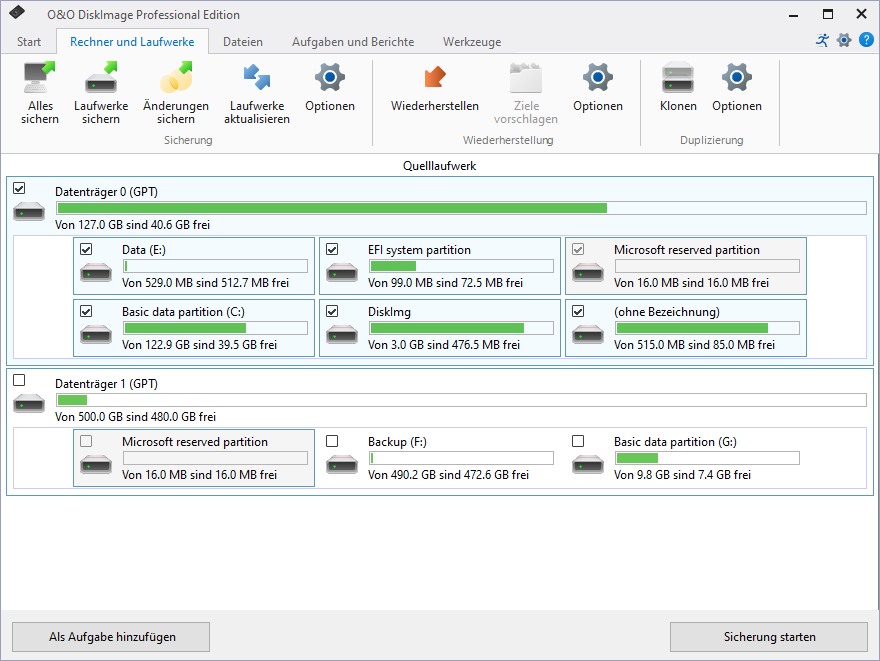Click the Klonen icon
Screen dimensions: 880x661
pyautogui.click(x=678, y=77)
